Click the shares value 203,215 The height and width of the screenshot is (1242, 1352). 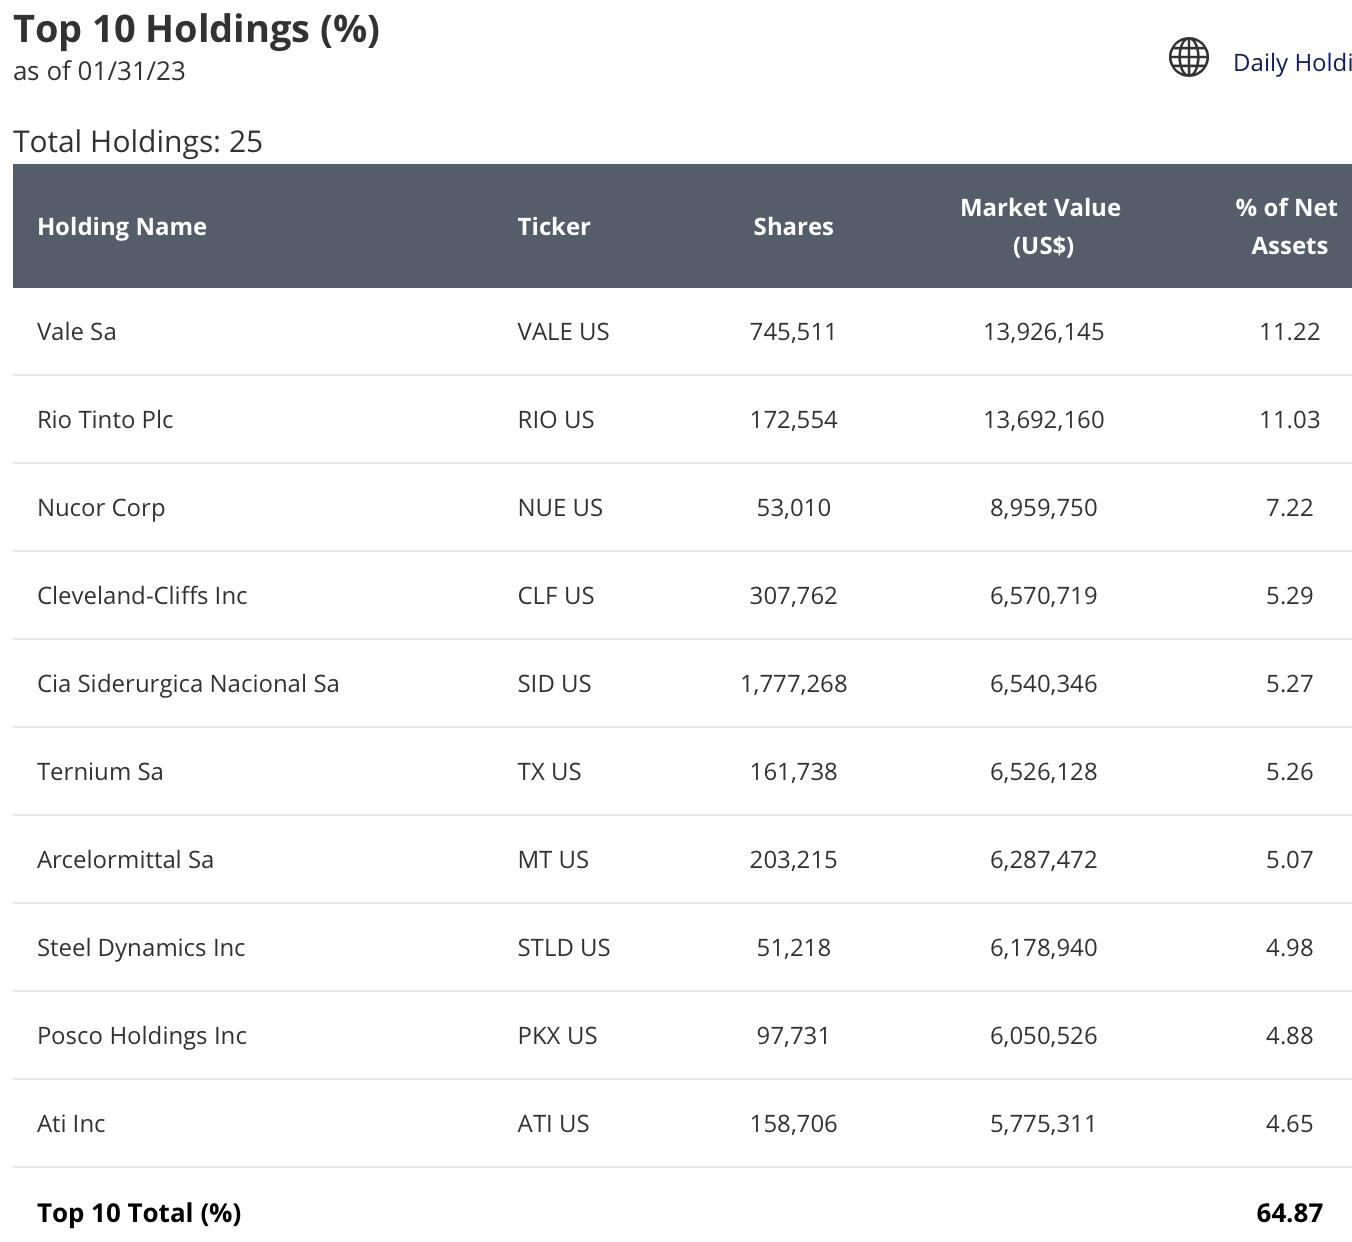click(x=793, y=859)
